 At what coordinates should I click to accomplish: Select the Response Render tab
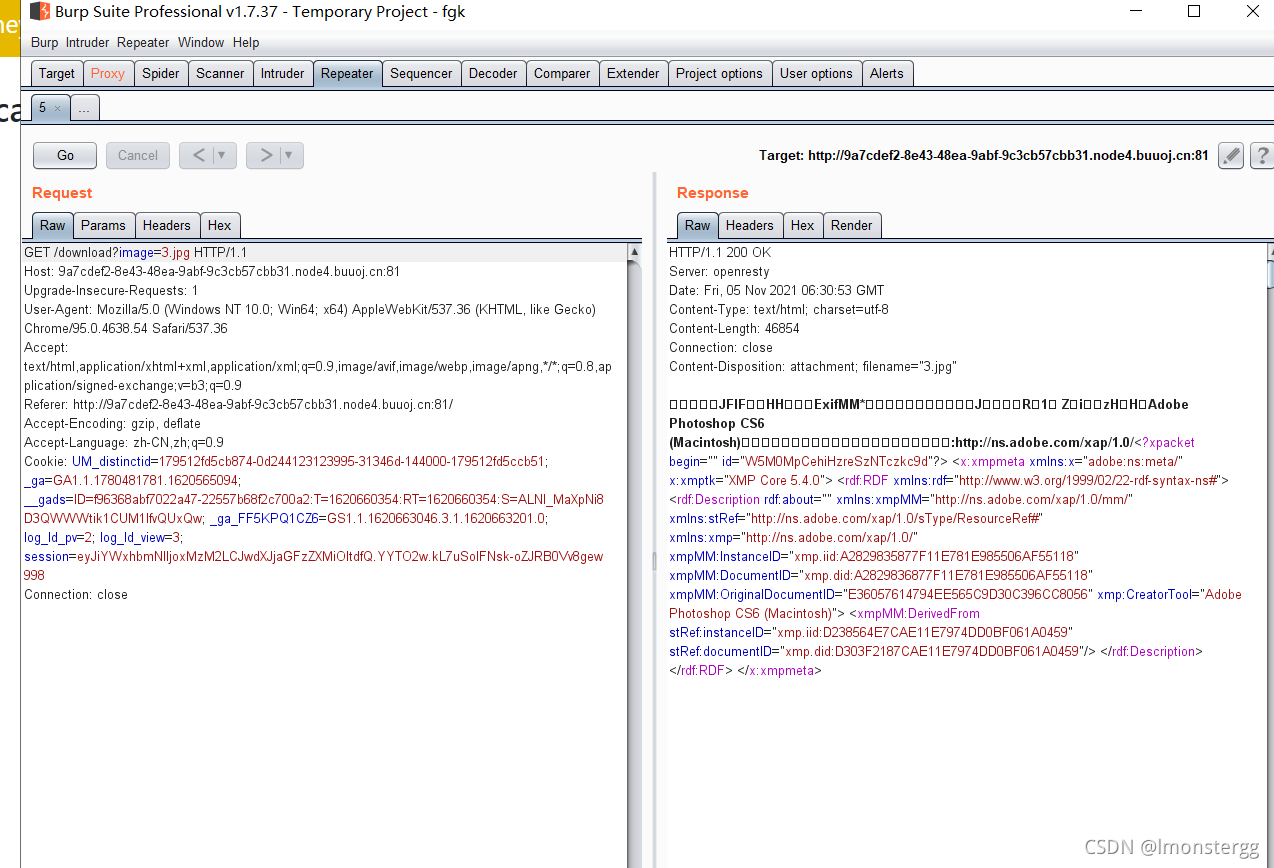point(852,225)
